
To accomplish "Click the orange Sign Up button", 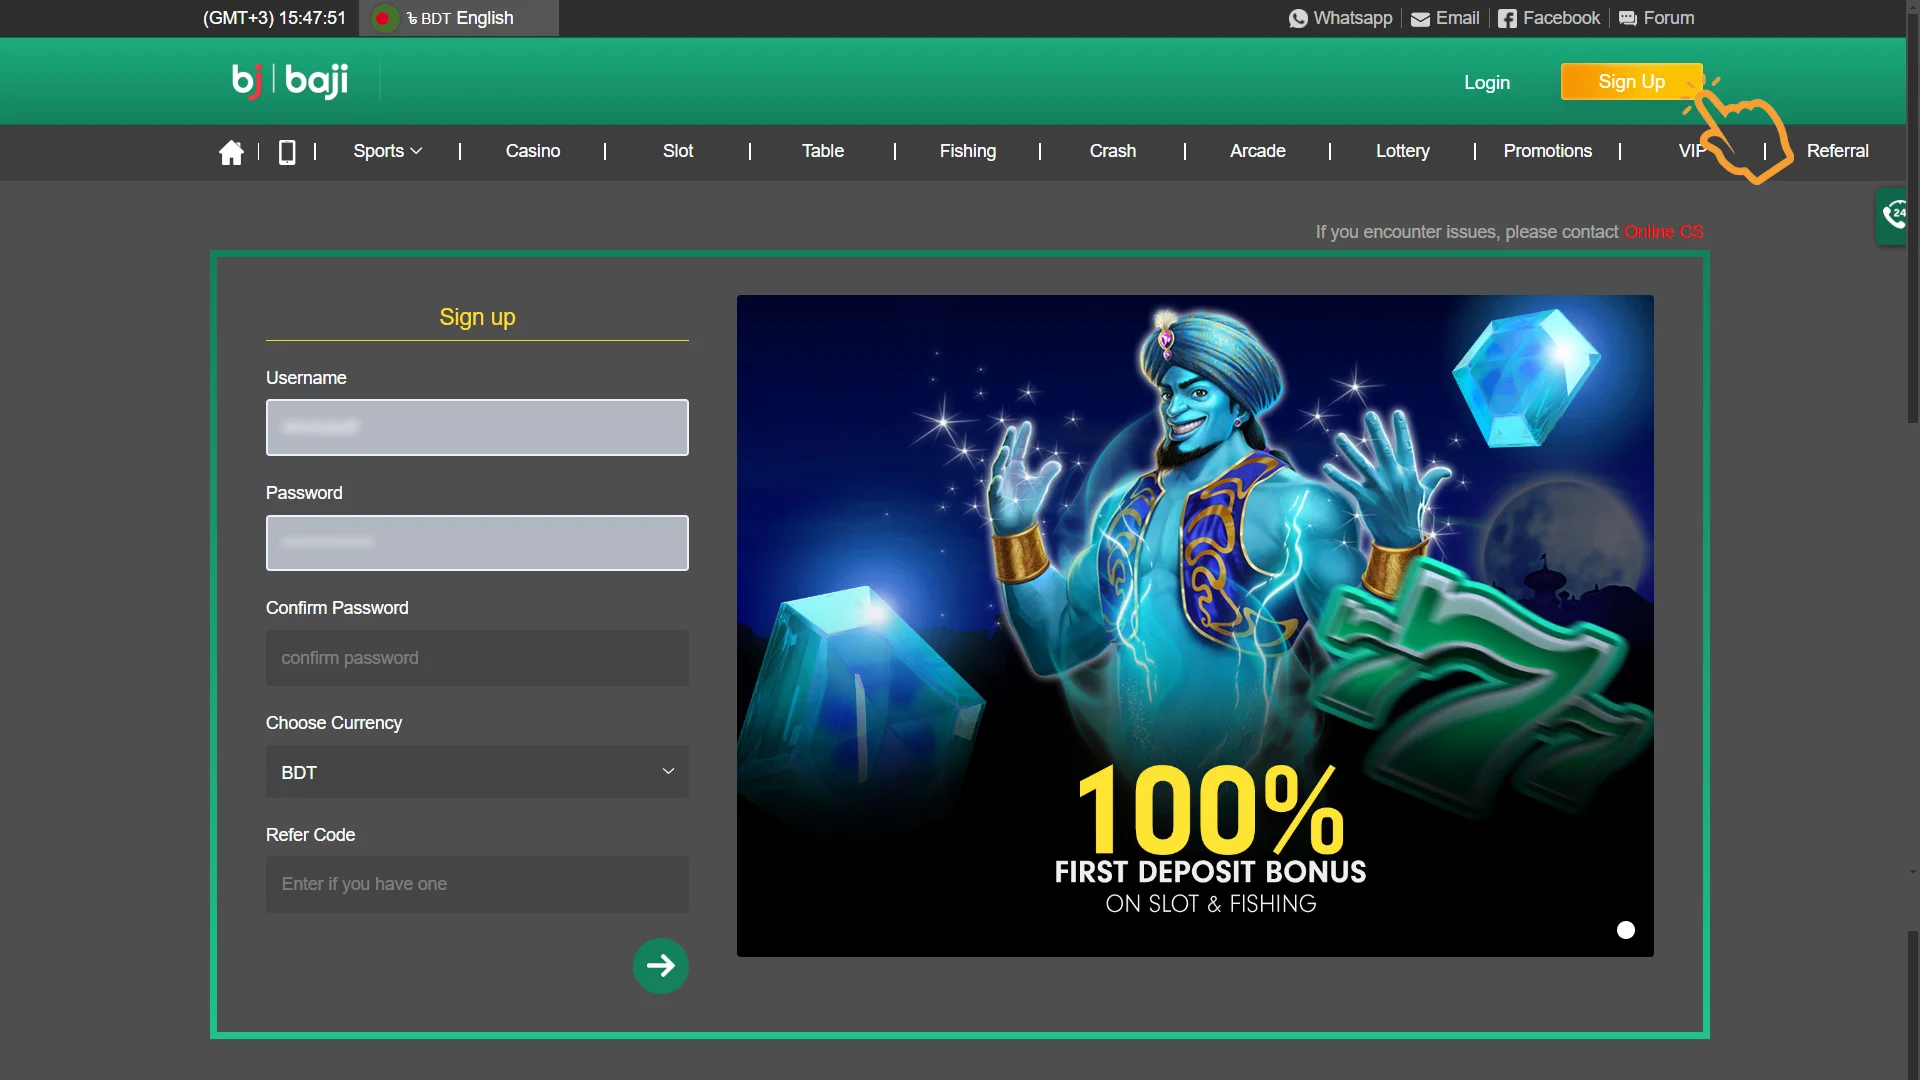I will 1631,82.
